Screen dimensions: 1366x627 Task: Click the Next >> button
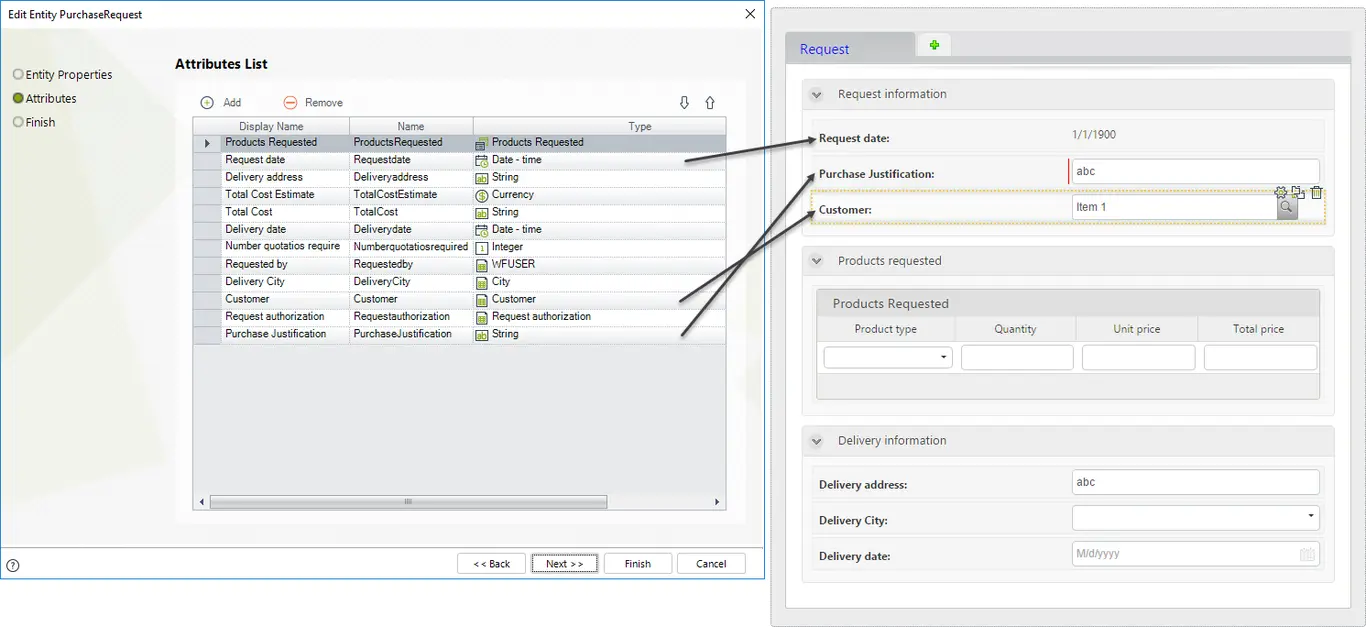564,564
